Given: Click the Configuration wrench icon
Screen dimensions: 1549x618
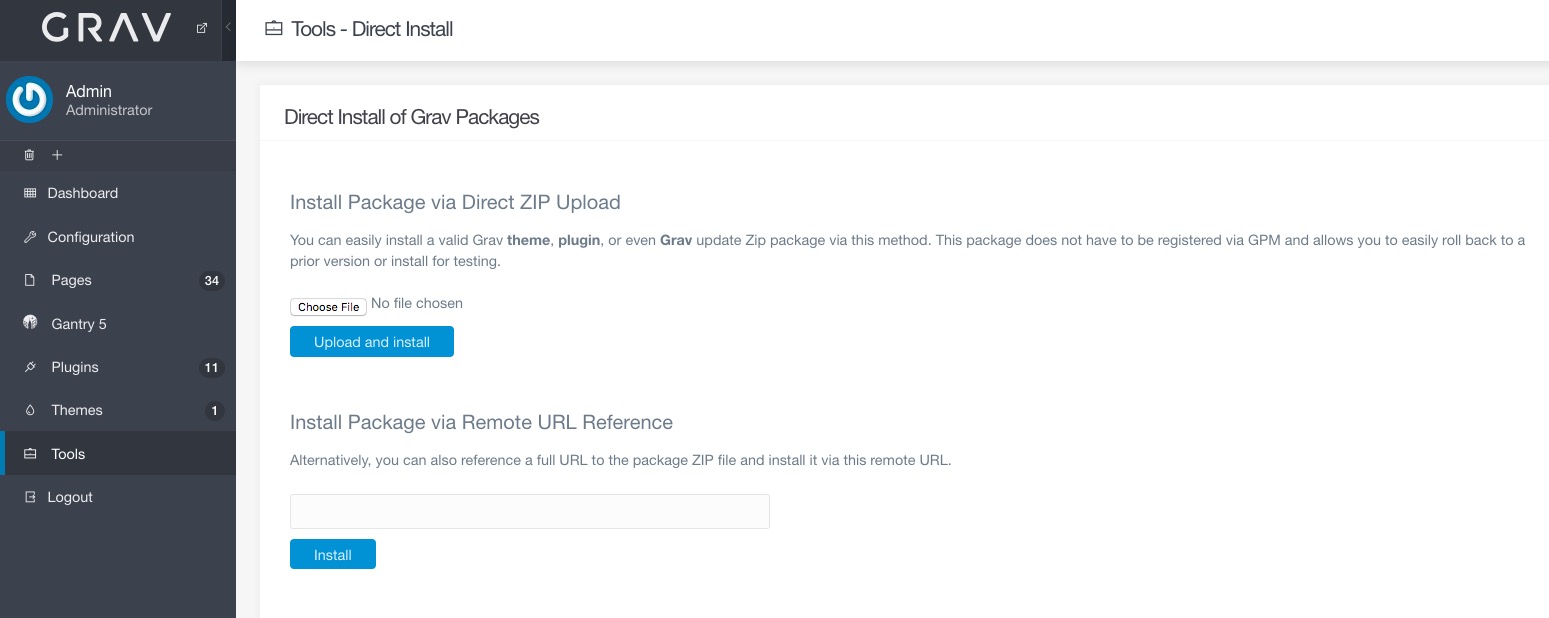Looking at the screenshot, I should (x=30, y=237).
